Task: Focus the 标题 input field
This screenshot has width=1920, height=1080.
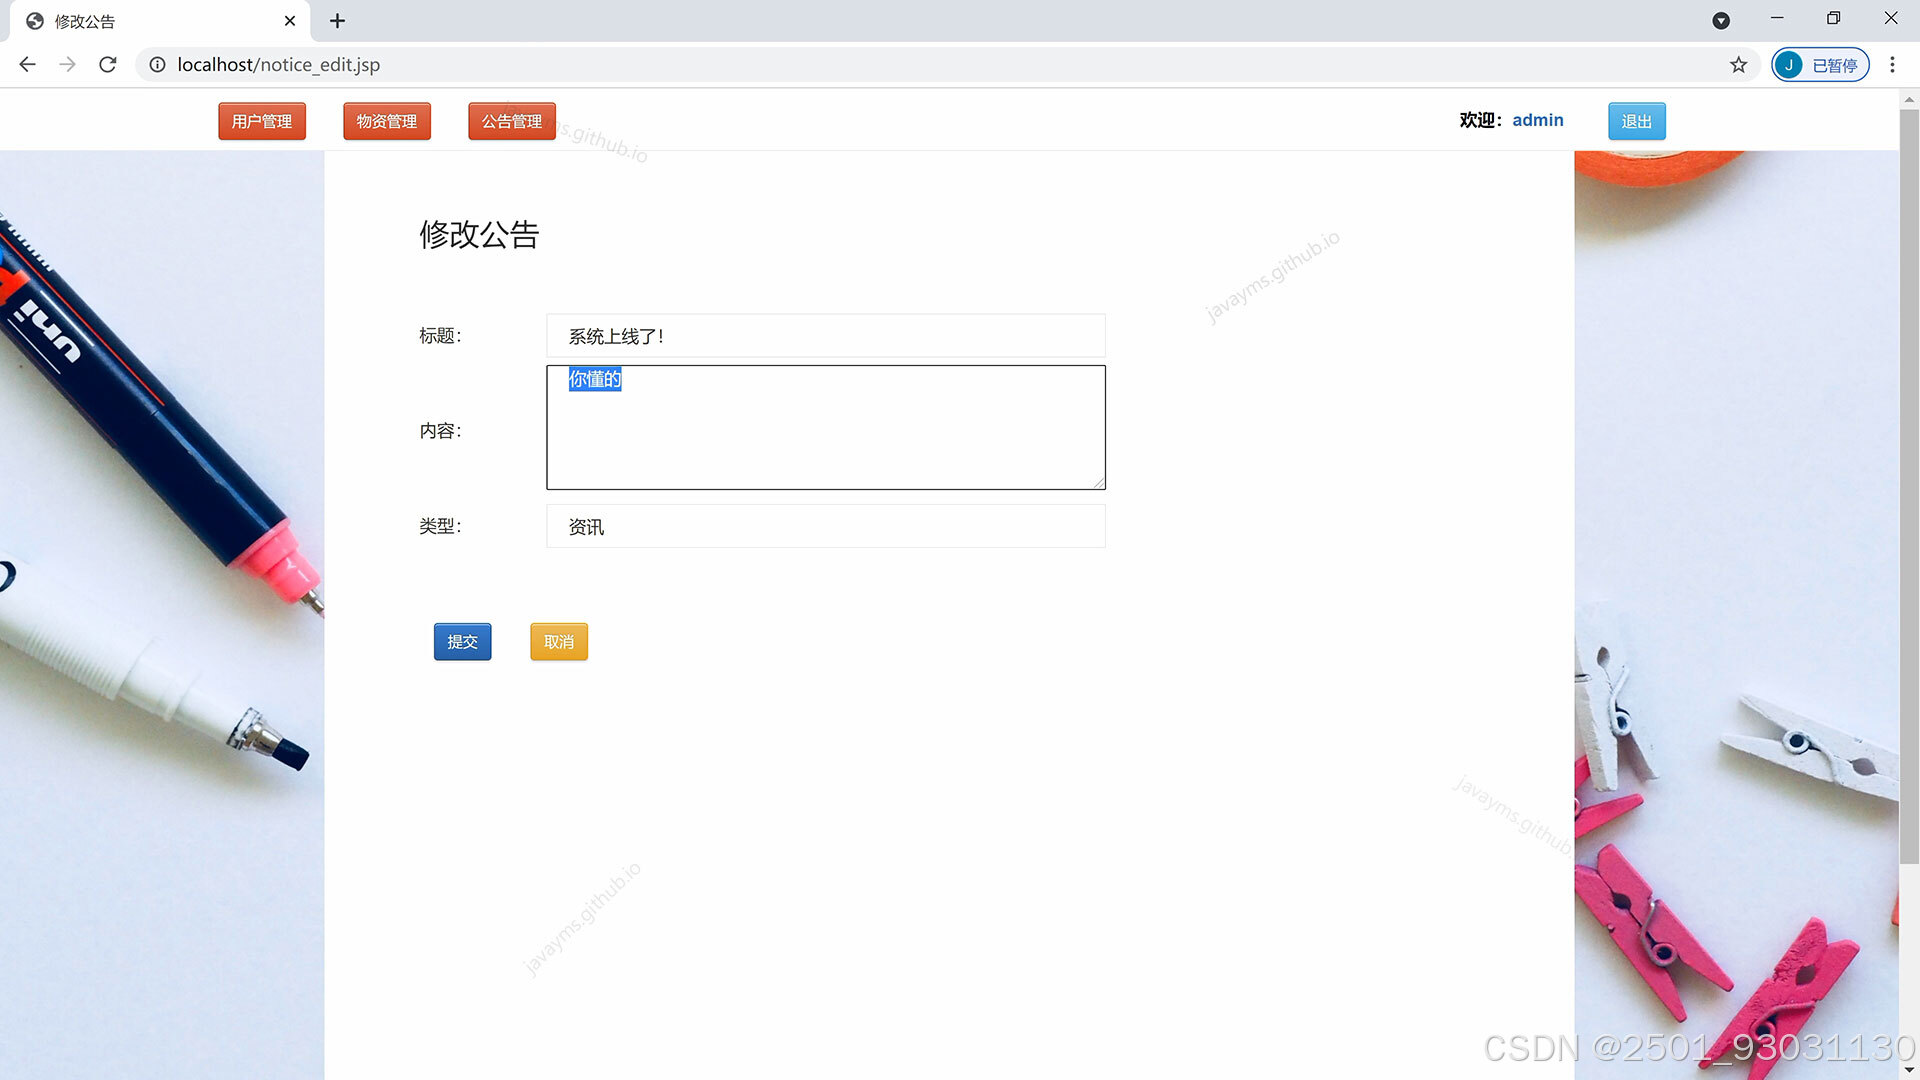Action: coord(826,336)
